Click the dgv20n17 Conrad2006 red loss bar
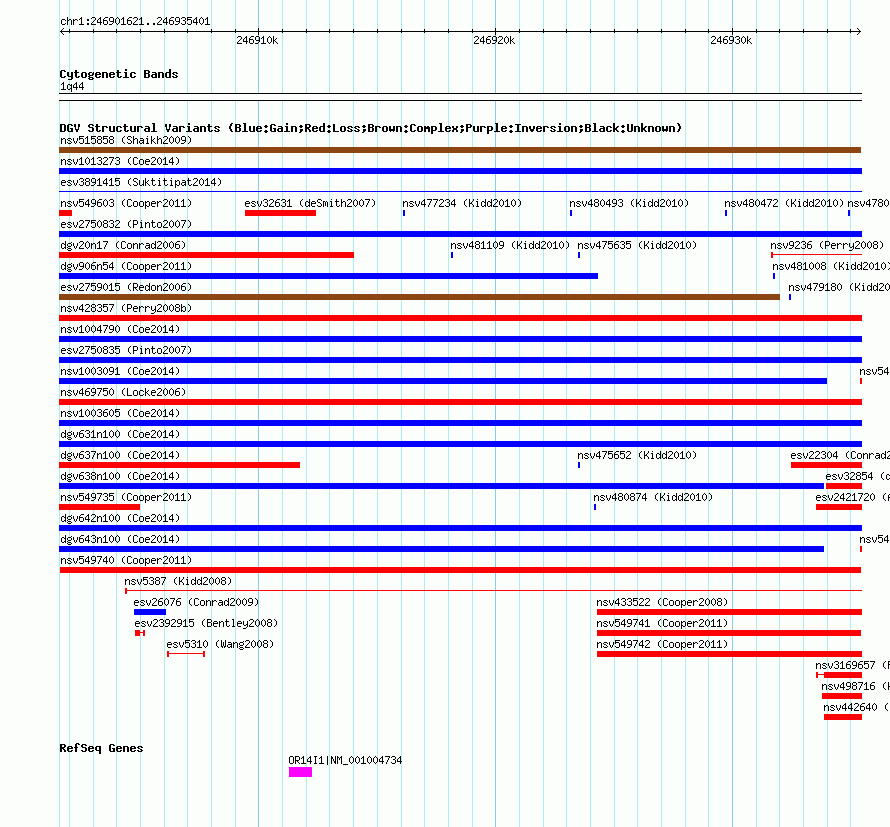The width and height of the screenshot is (890, 827). 207,255
